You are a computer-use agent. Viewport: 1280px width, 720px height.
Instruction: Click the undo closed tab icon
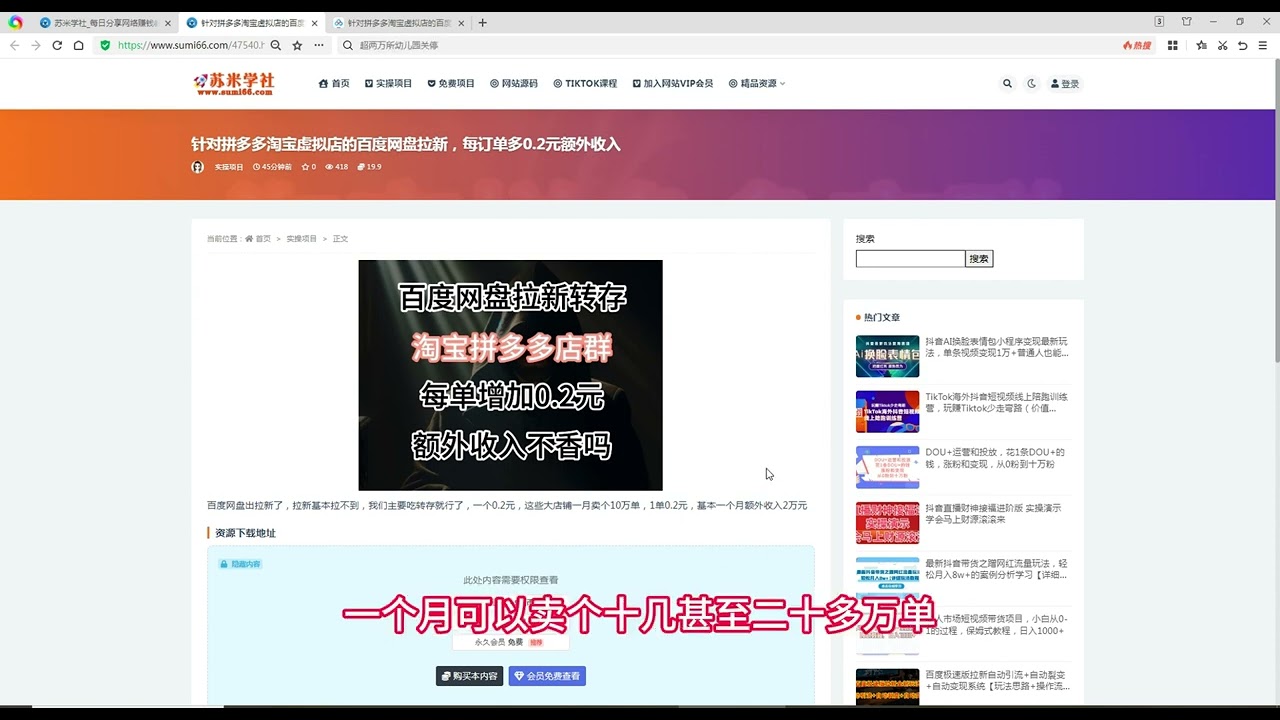pyautogui.click(x=1242, y=45)
